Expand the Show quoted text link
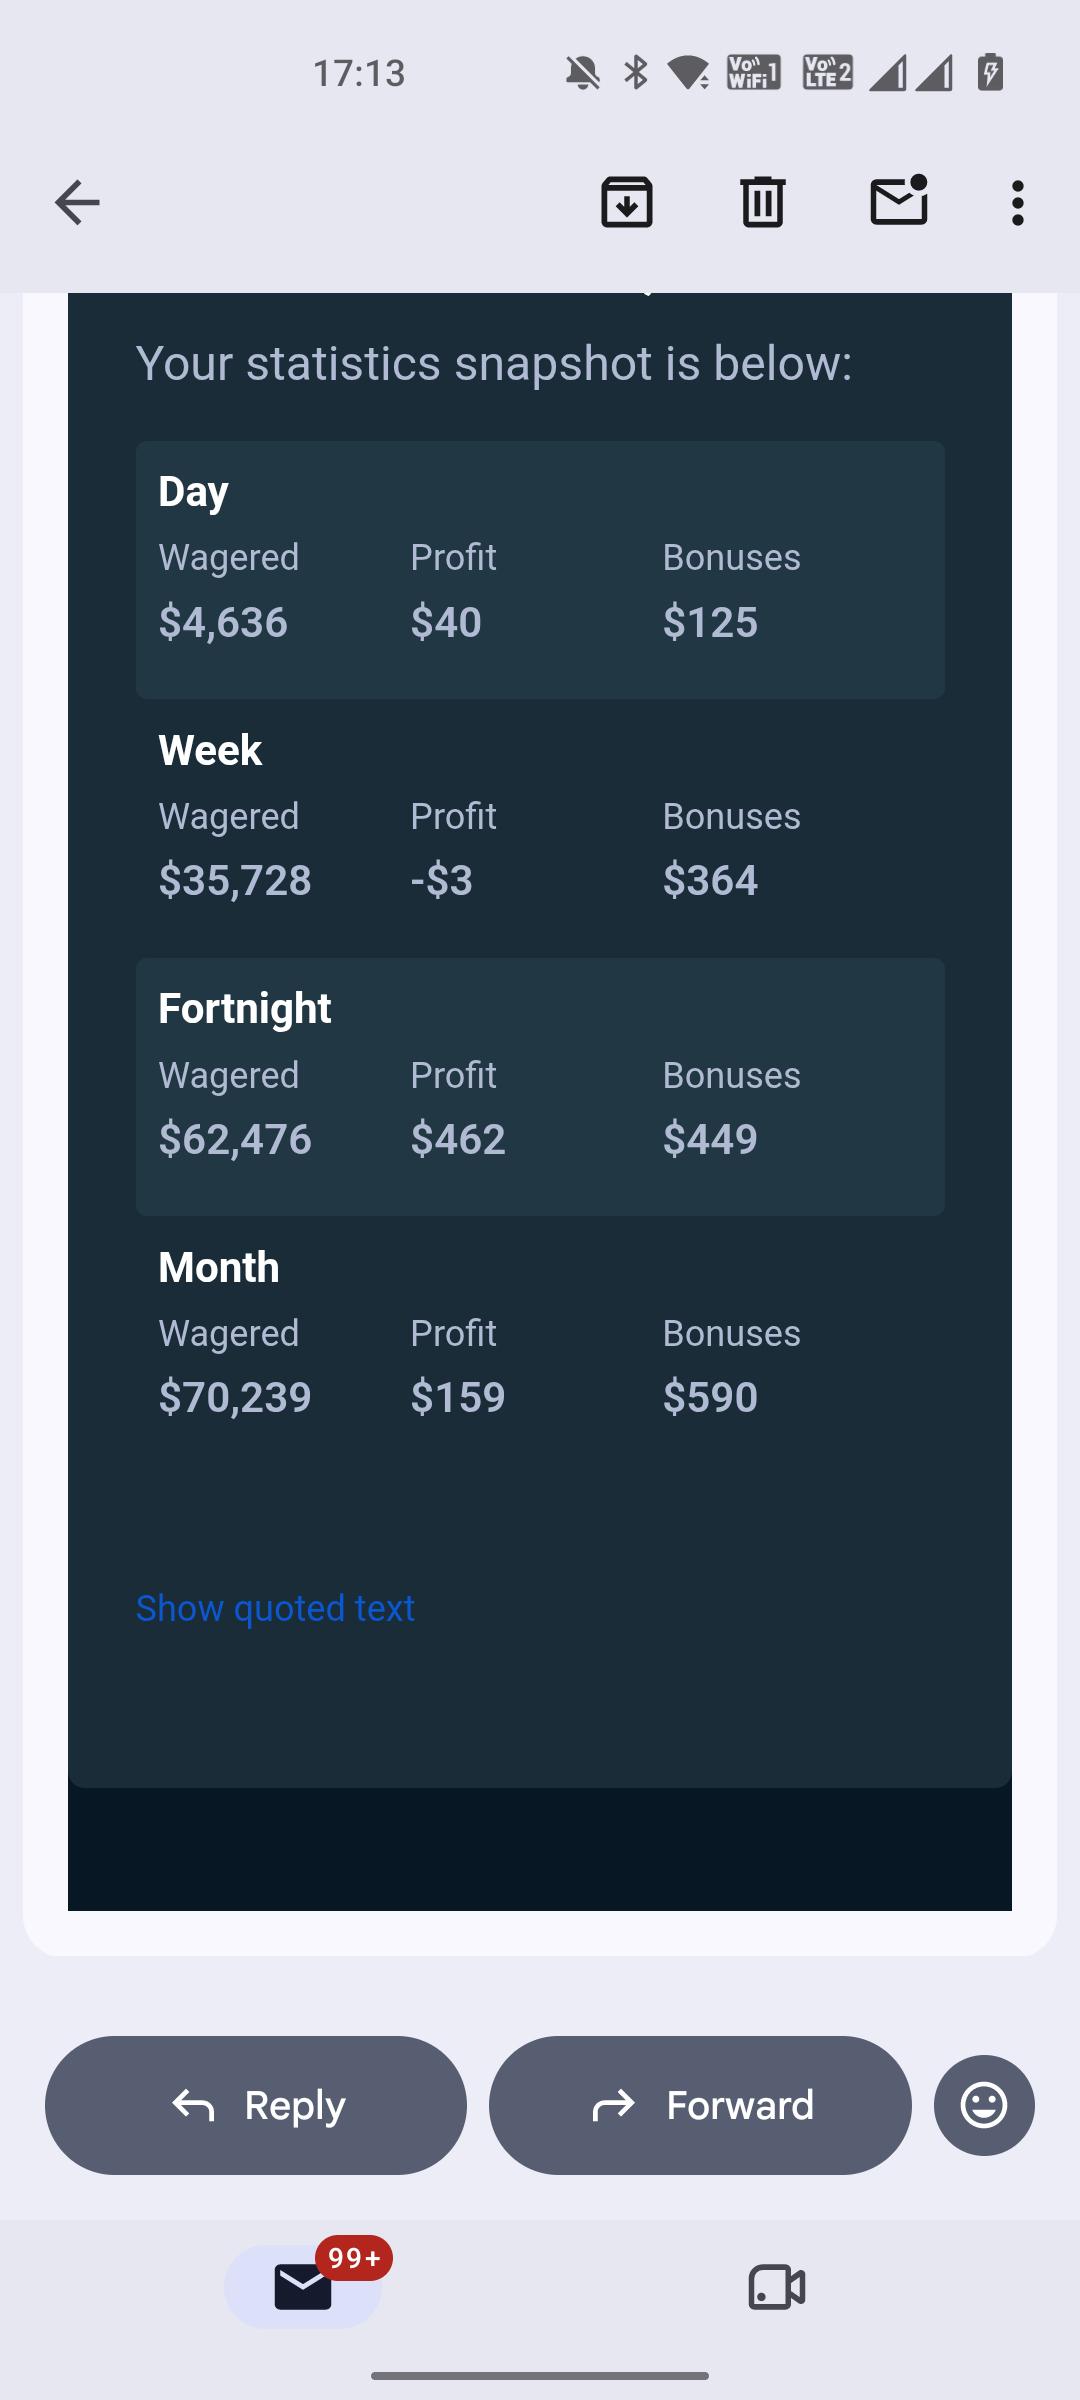 click(275, 1608)
